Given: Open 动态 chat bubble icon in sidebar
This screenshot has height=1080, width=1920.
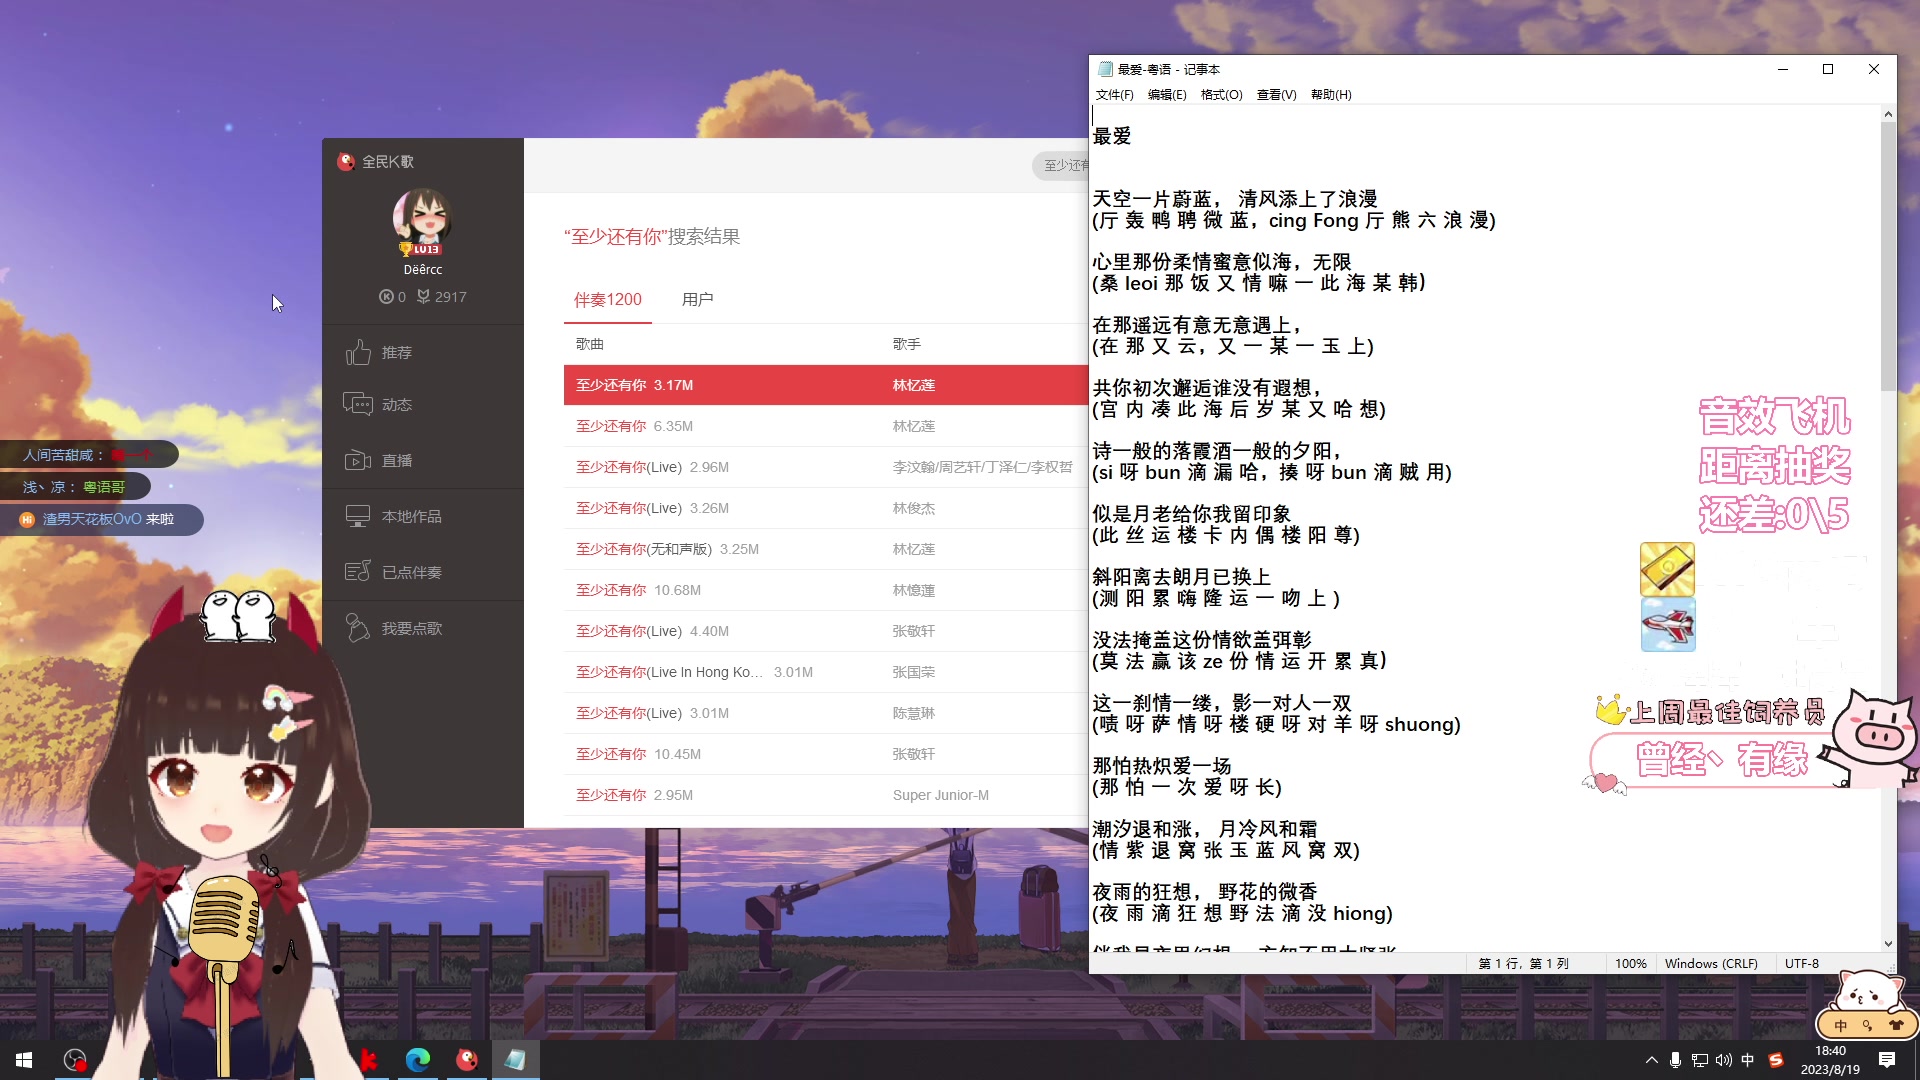Looking at the screenshot, I should [358, 404].
